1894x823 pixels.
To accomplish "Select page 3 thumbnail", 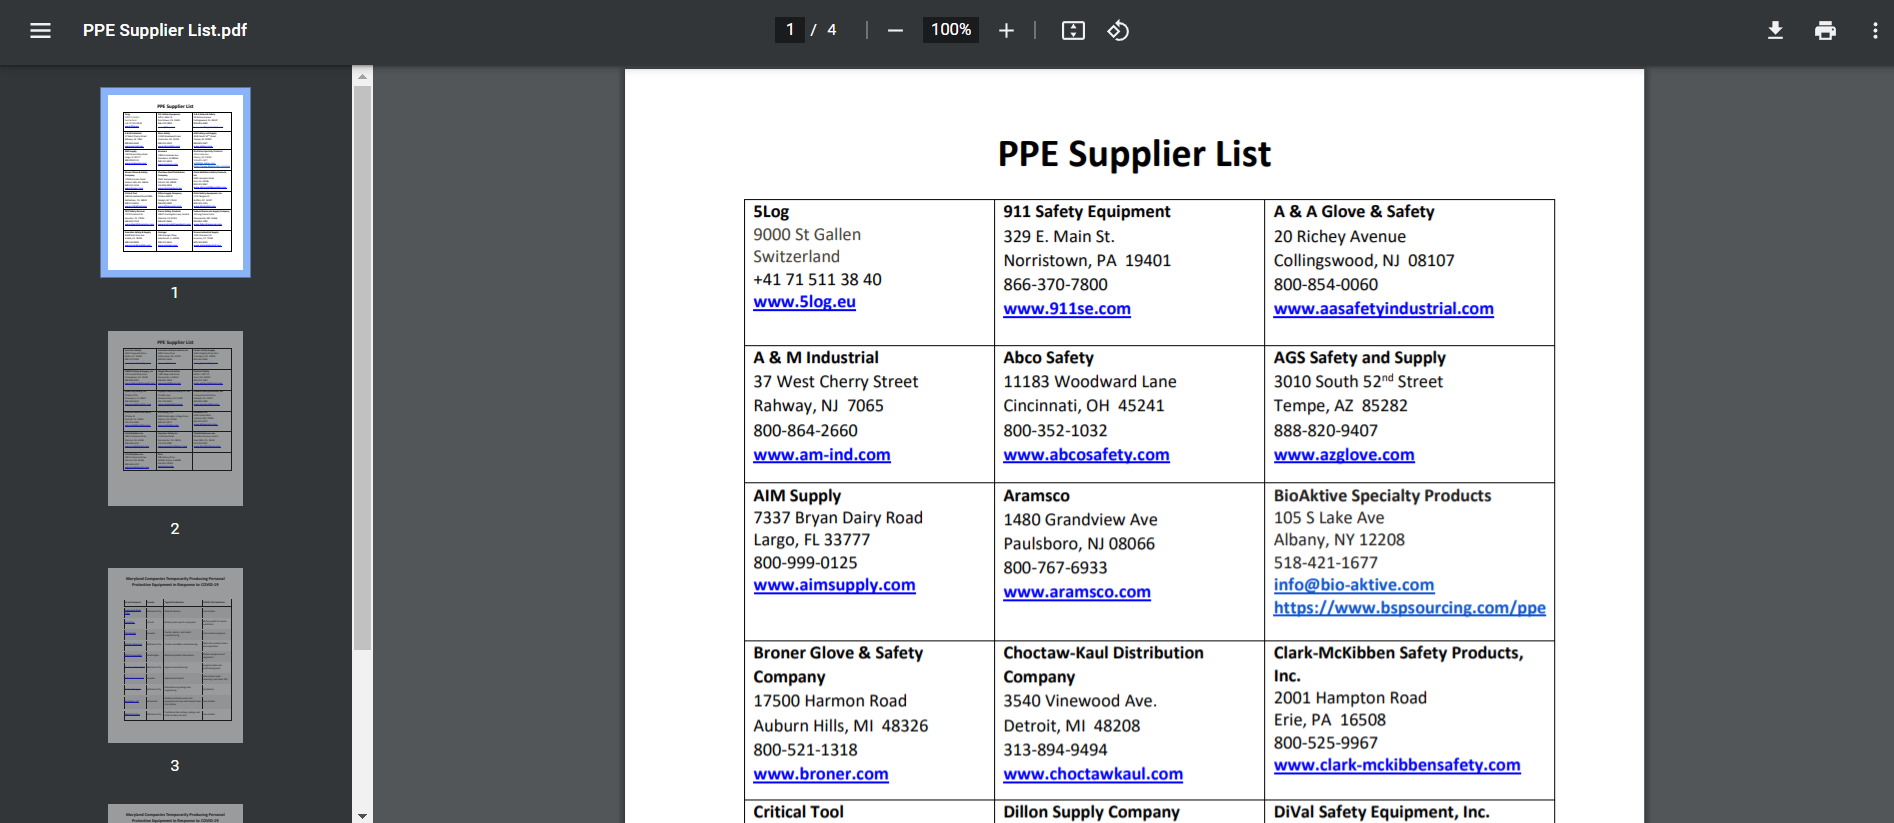I will (x=175, y=655).
